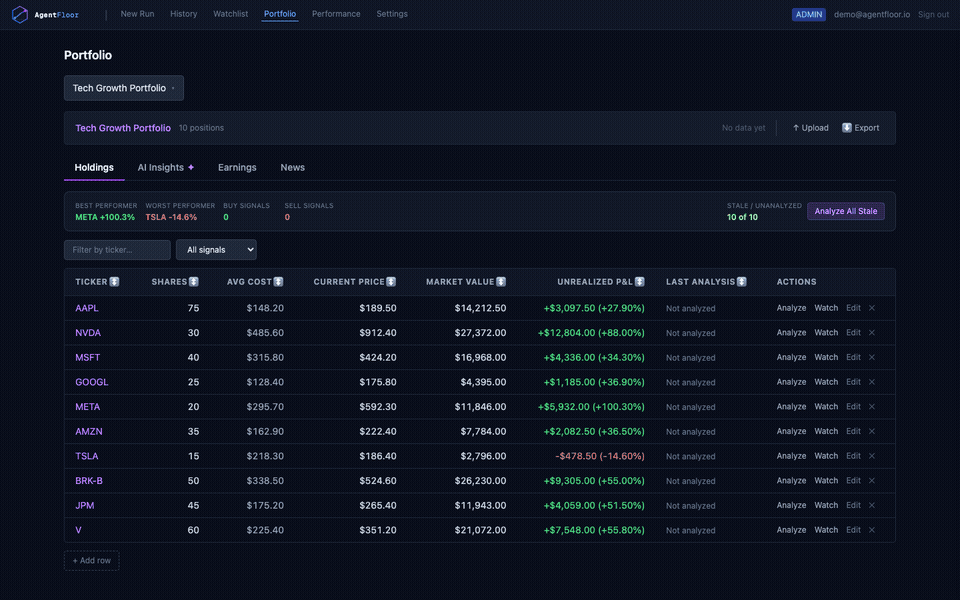Analyze the TSLA position
Viewport: 960px width, 600px height.
pyautogui.click(x=791, y=456)
